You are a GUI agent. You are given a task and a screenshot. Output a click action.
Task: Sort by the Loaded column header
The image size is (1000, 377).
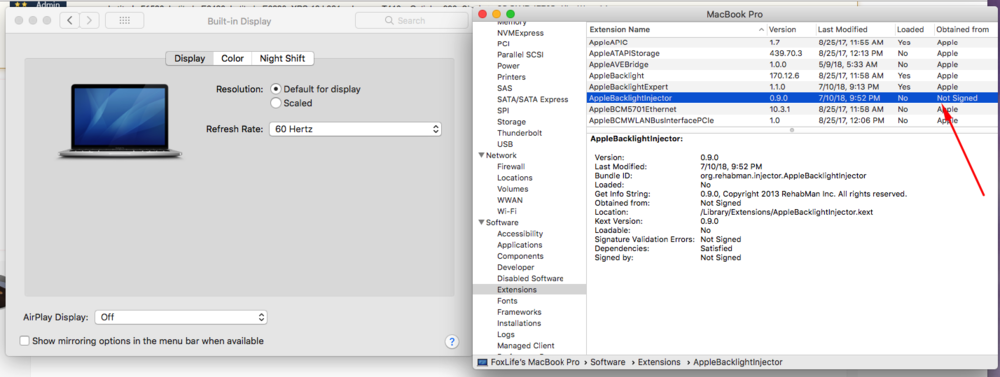click(x=914, y=29)
